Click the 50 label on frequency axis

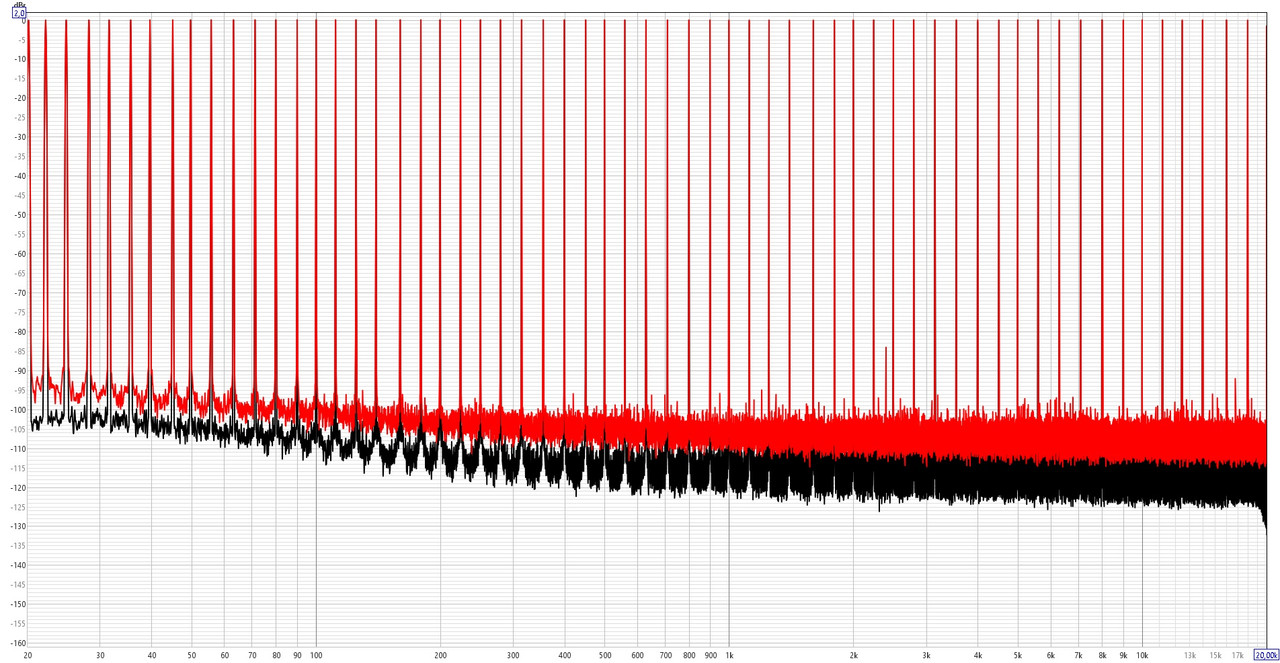(191, 656)
